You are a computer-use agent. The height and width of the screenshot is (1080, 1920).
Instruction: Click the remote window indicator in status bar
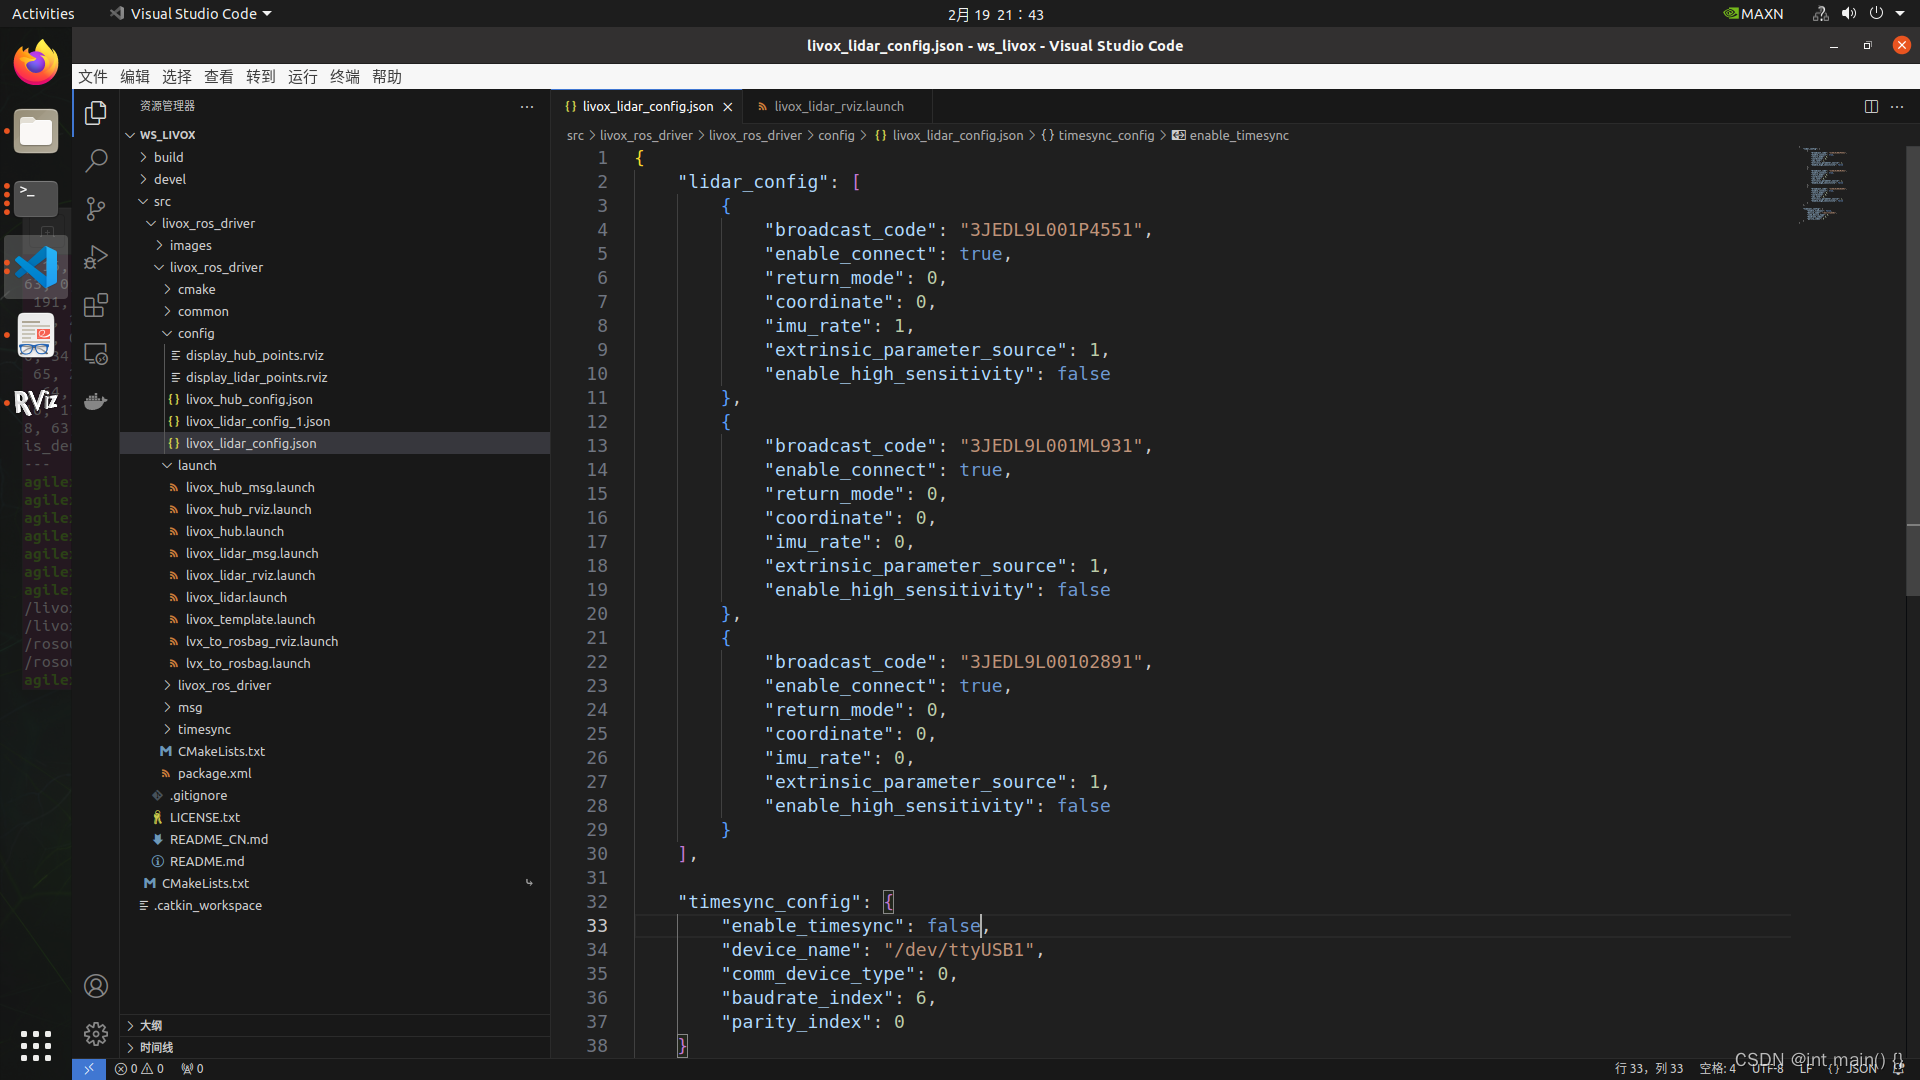pos(88,1068)
